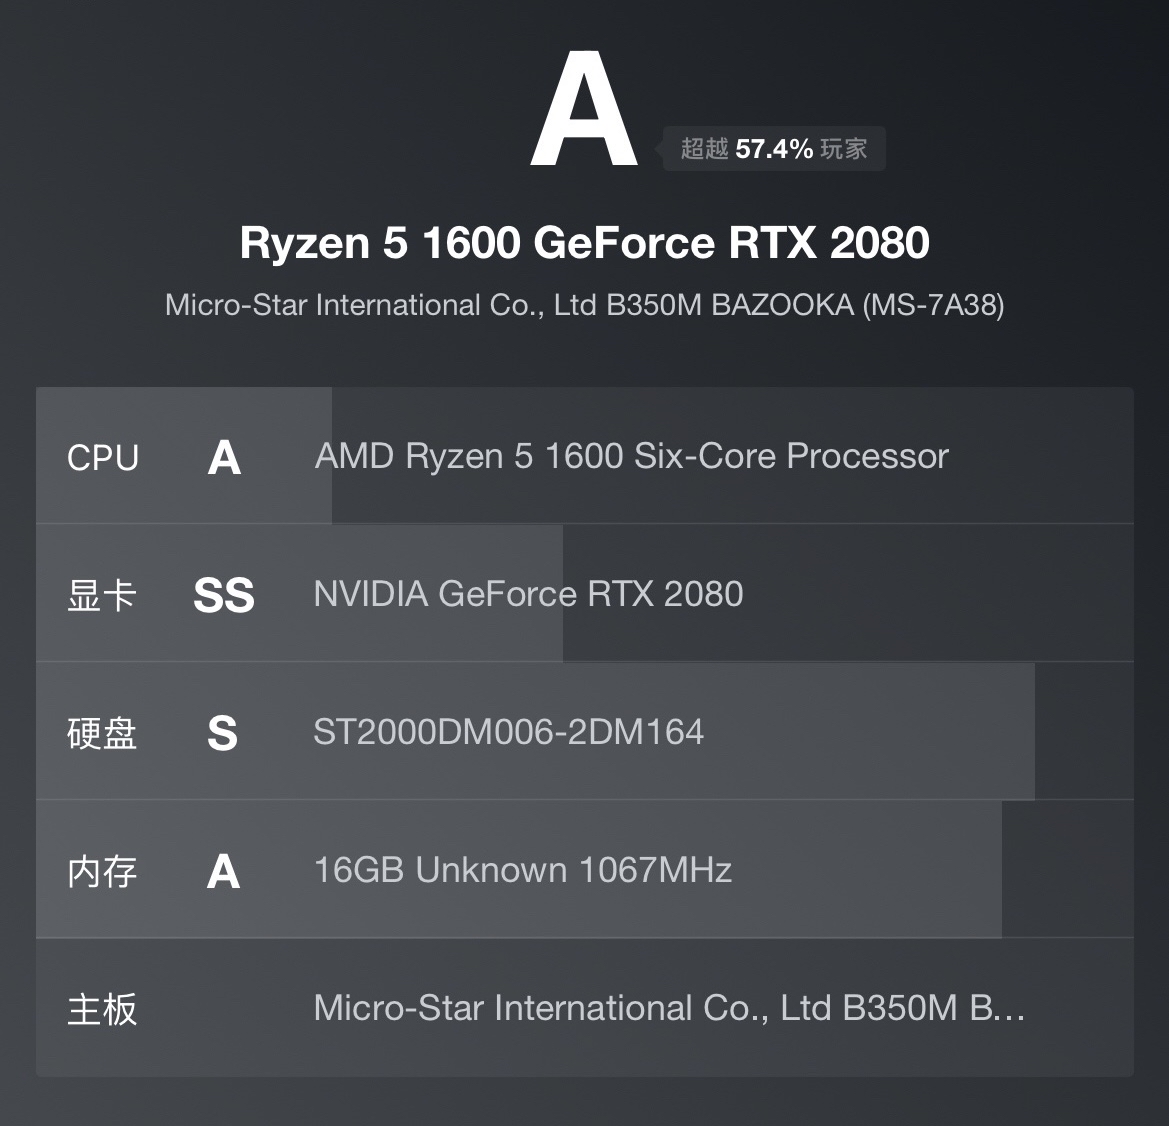The width and height of the screenshot is (1169, 1126).
Task: Click the 硬盘 row label
Action: click(102, 734)
